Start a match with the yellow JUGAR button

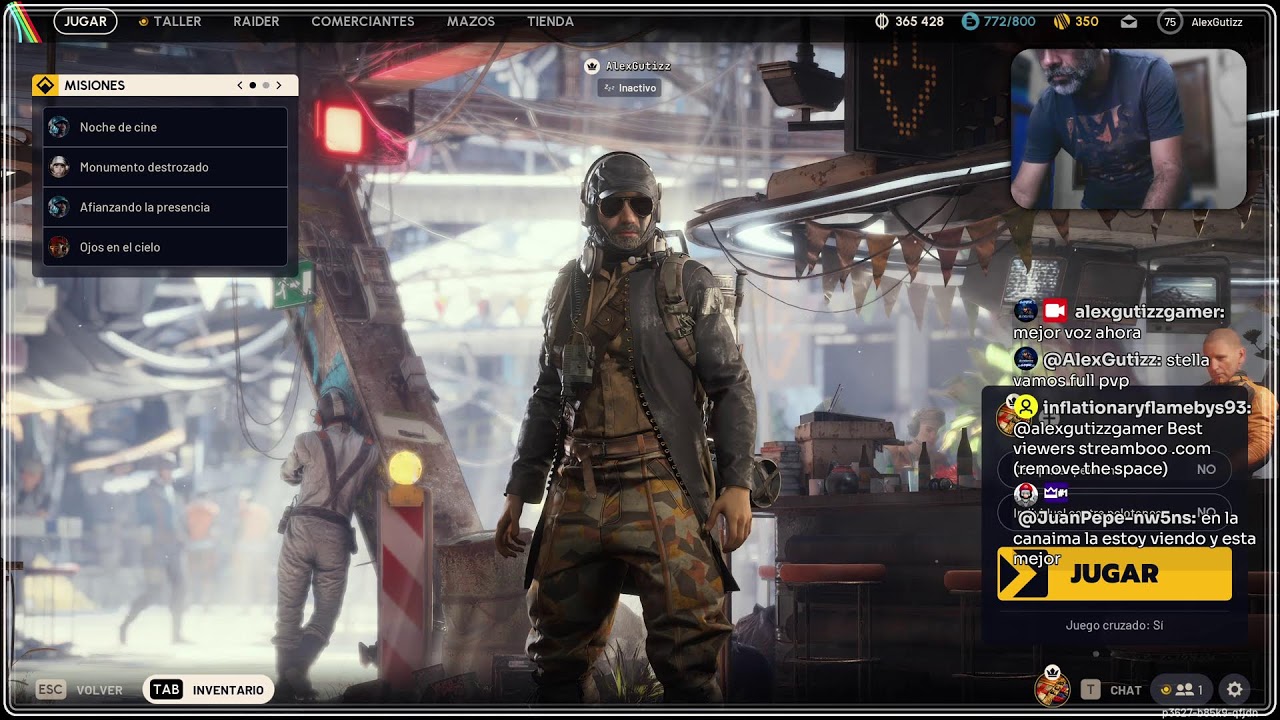1114,573
